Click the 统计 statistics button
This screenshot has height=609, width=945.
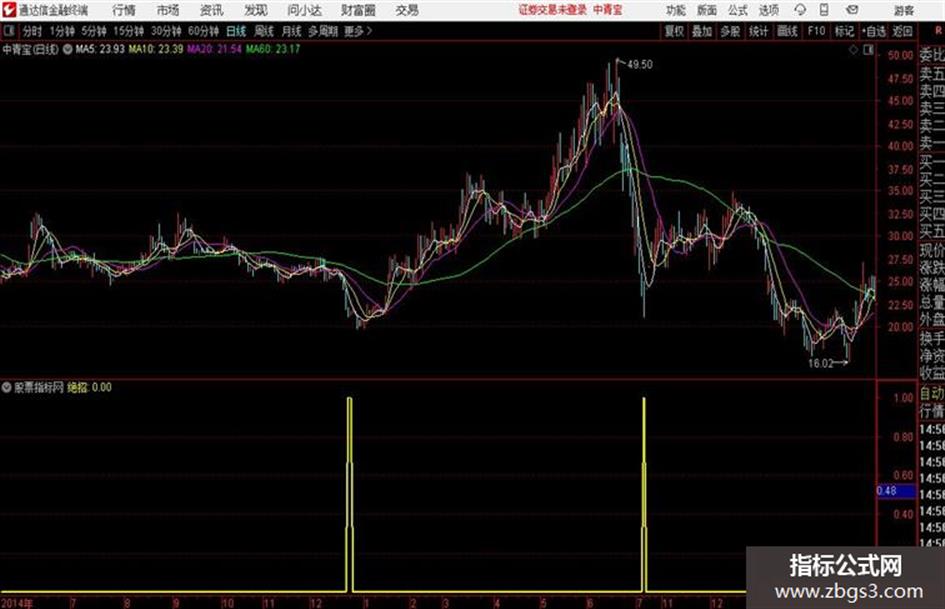[759, 31]
